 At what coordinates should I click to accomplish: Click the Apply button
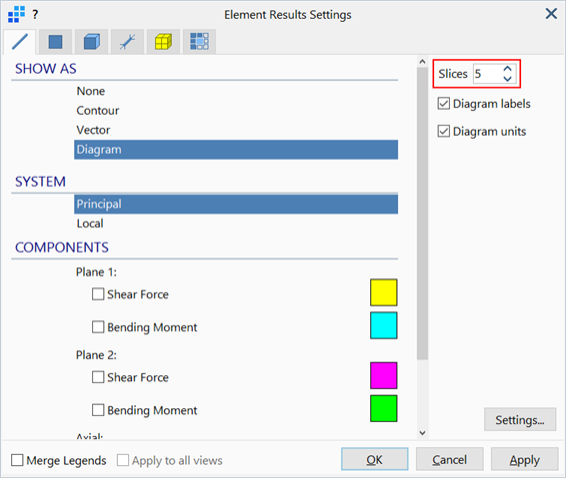tap(524, 460)
